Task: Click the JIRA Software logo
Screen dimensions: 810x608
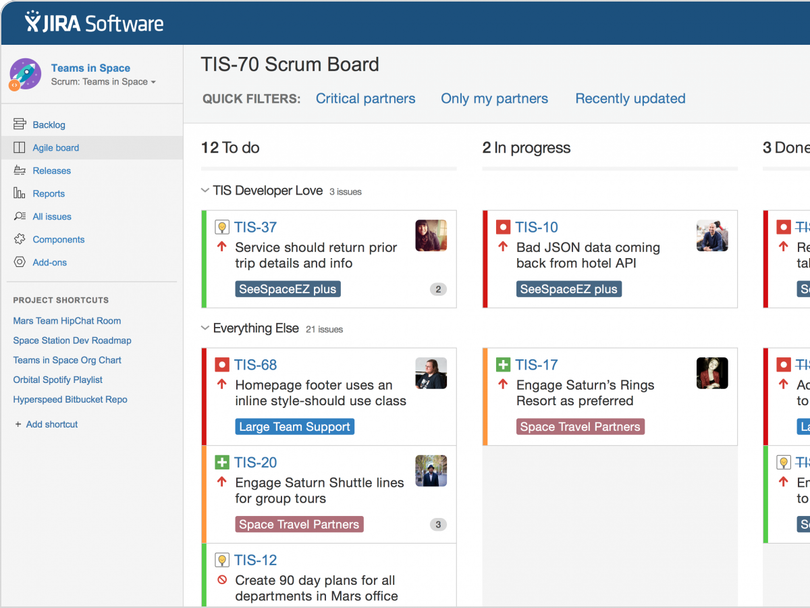Action: tap(94, 23)
